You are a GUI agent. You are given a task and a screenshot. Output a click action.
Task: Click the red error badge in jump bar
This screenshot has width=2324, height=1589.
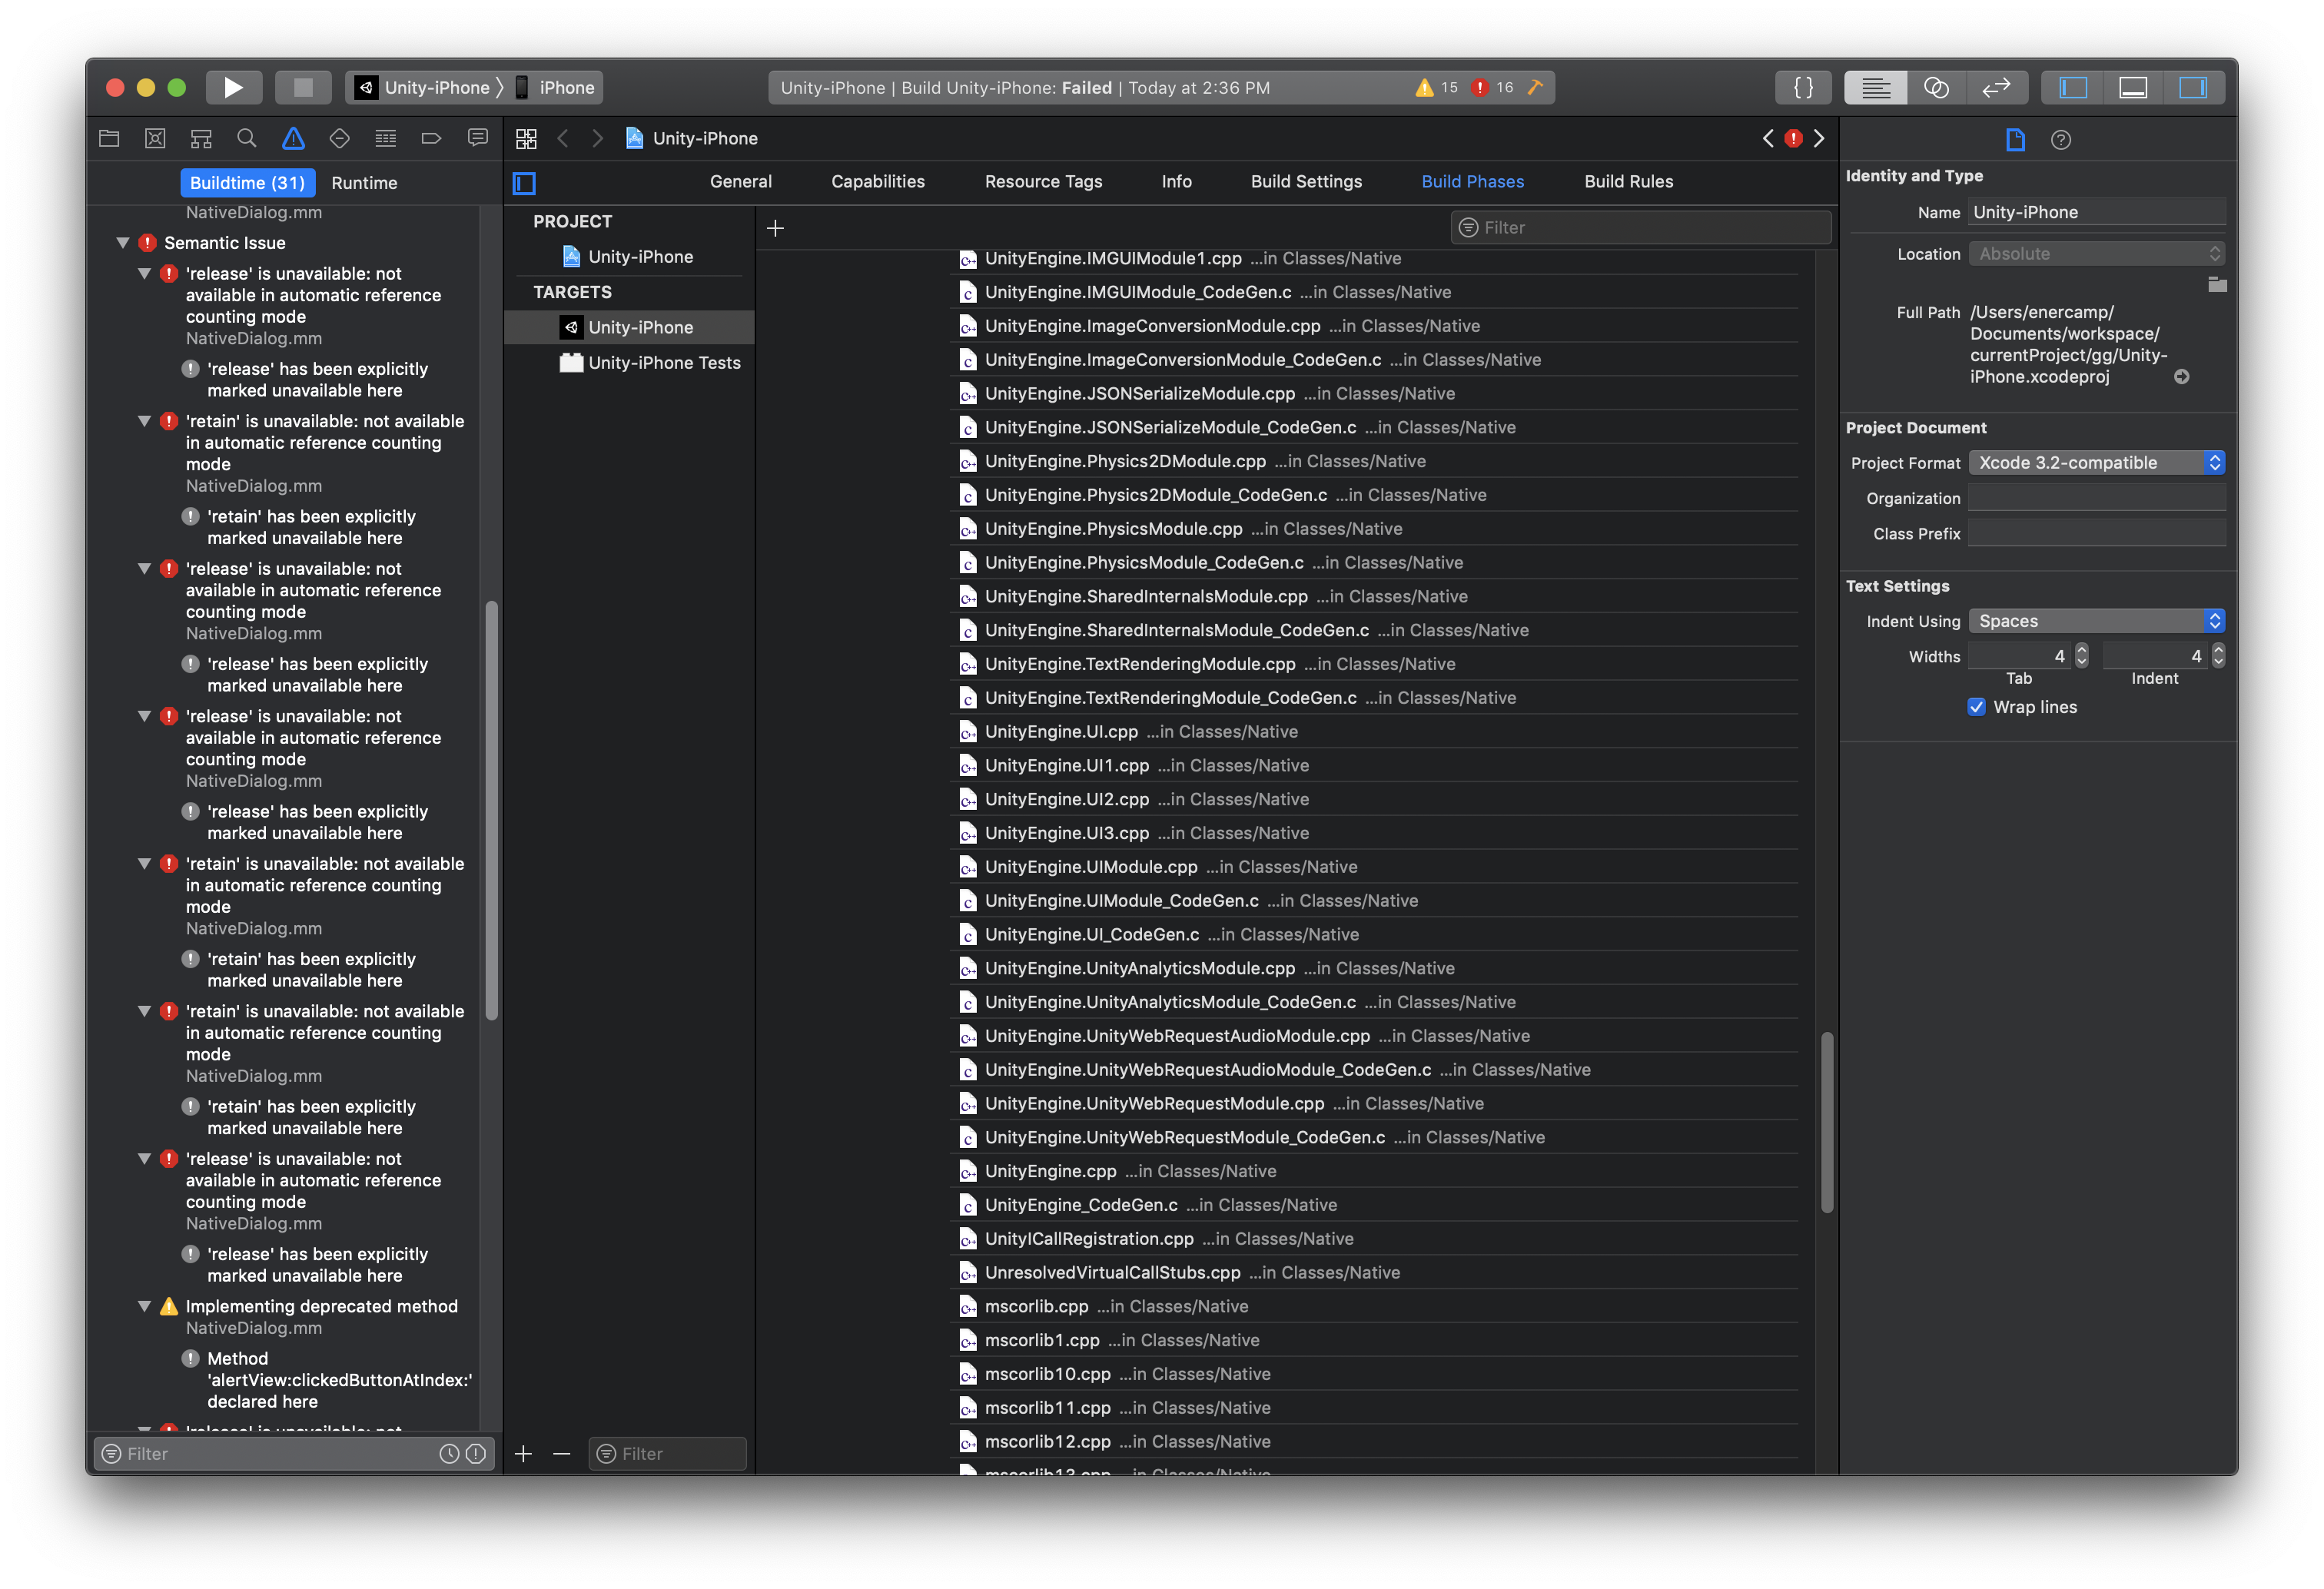coord(1794,138)
